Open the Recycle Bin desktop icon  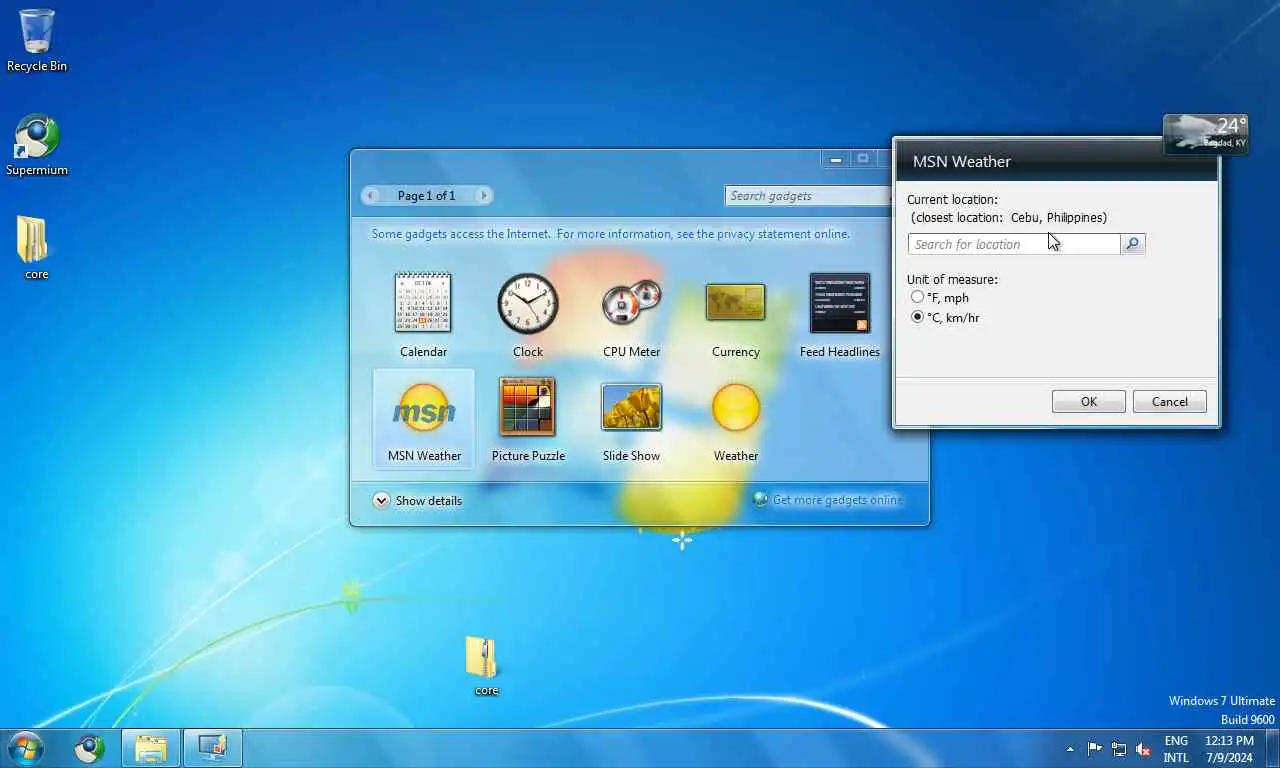(37, 41)
